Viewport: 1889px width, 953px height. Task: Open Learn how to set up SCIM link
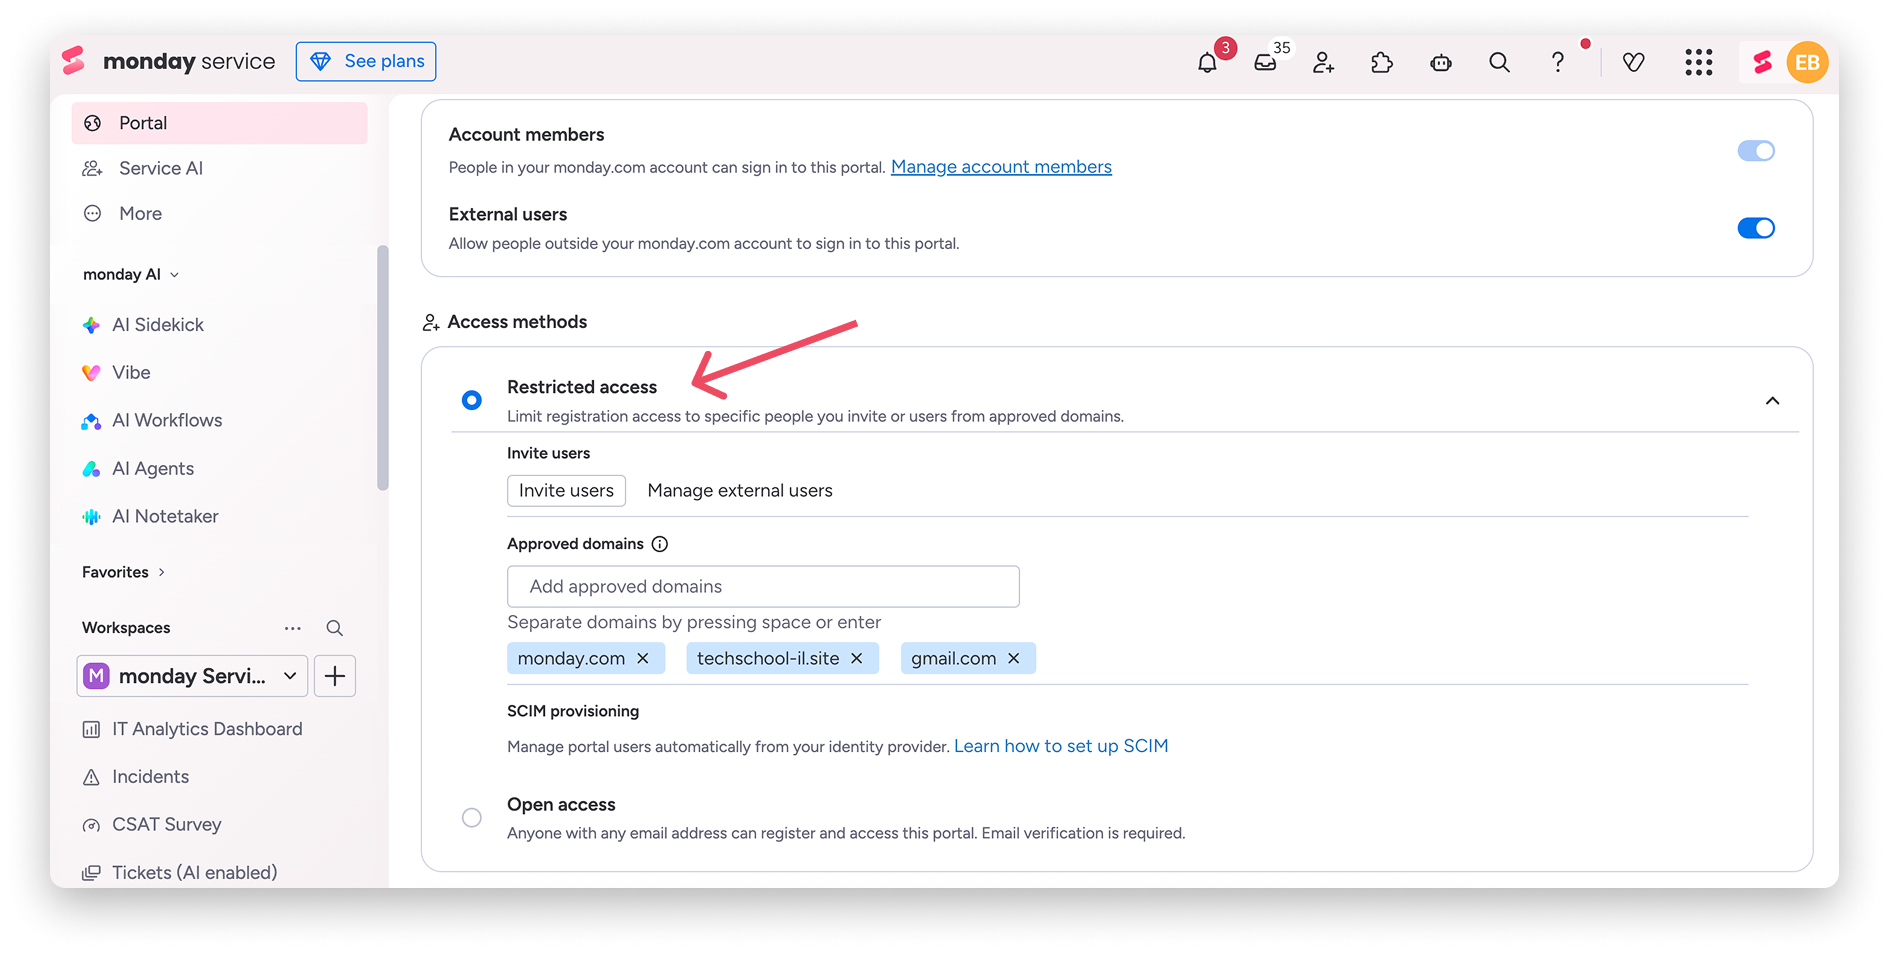pos(1061,746)
